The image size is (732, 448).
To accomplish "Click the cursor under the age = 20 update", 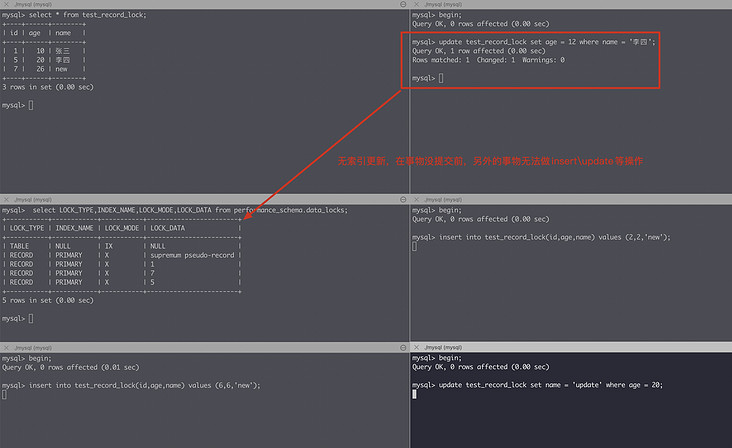I will [414, 394].
